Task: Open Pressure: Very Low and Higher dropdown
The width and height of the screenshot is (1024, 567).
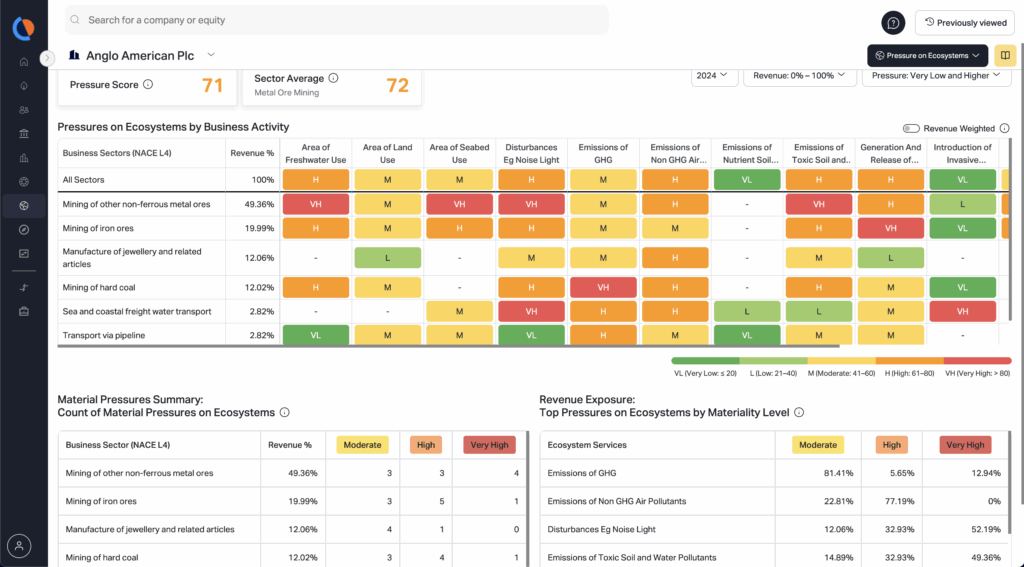Action: coord(936,75)
